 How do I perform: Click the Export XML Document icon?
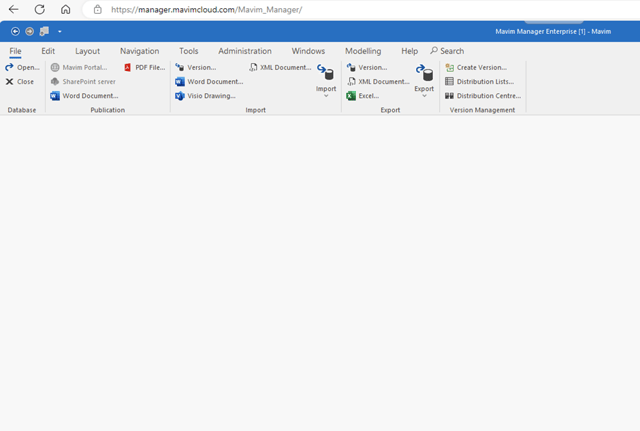tap(351, 82)
